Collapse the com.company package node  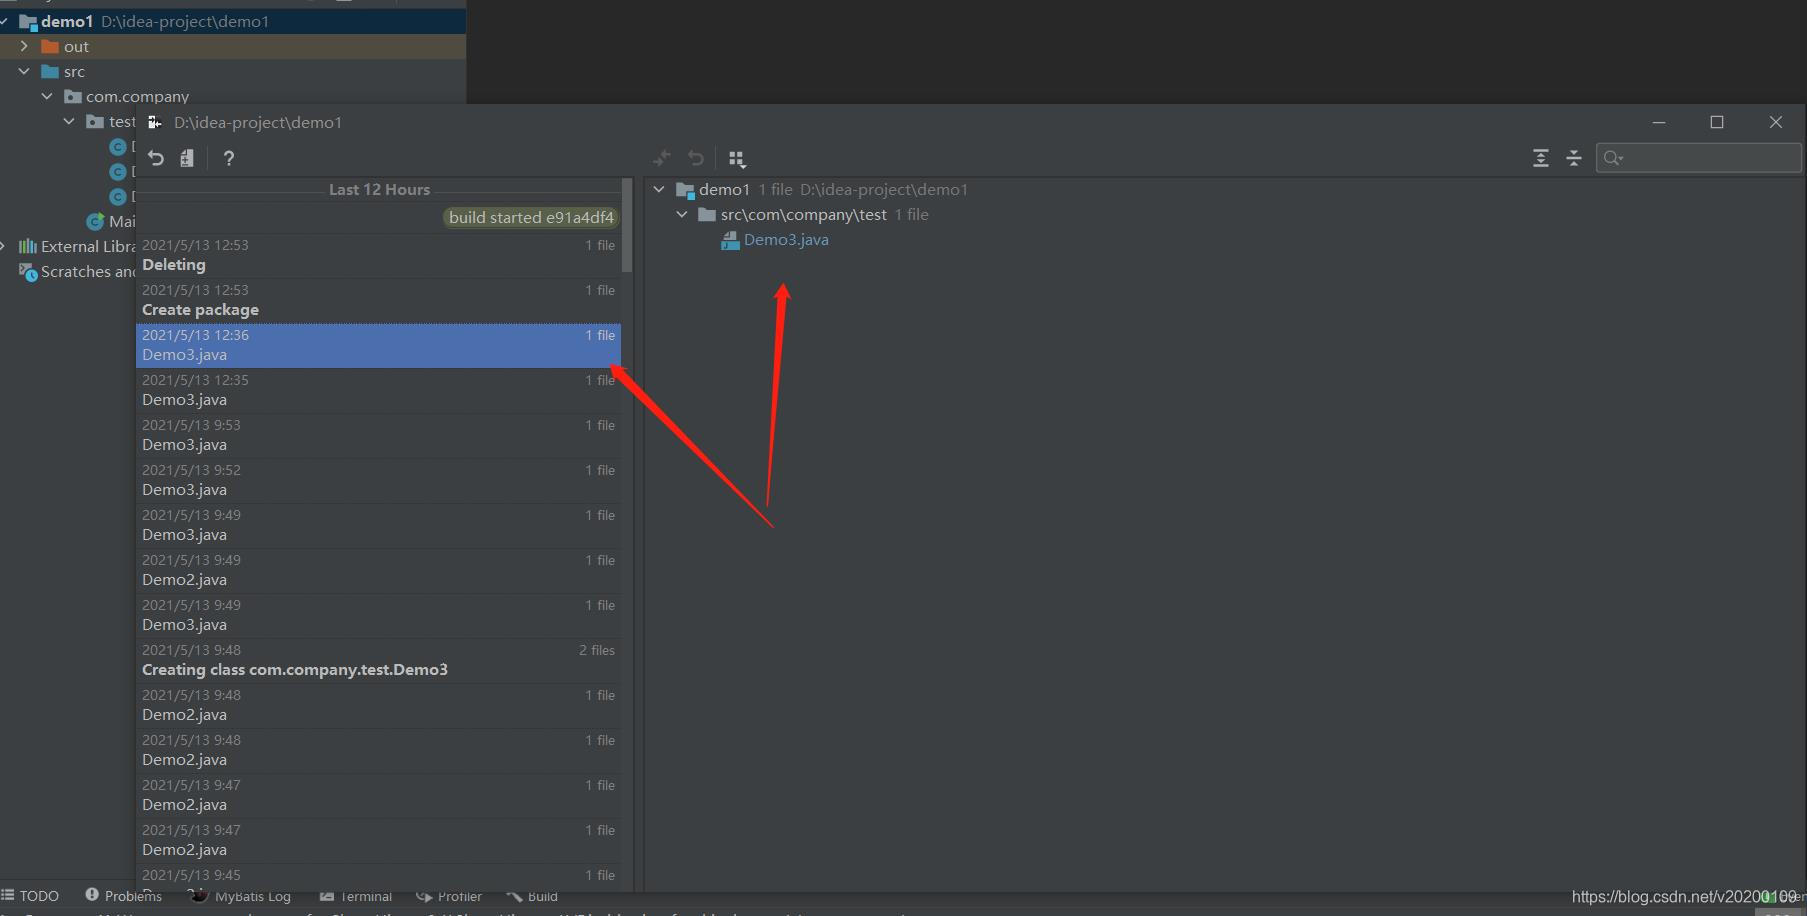(47, 96)
